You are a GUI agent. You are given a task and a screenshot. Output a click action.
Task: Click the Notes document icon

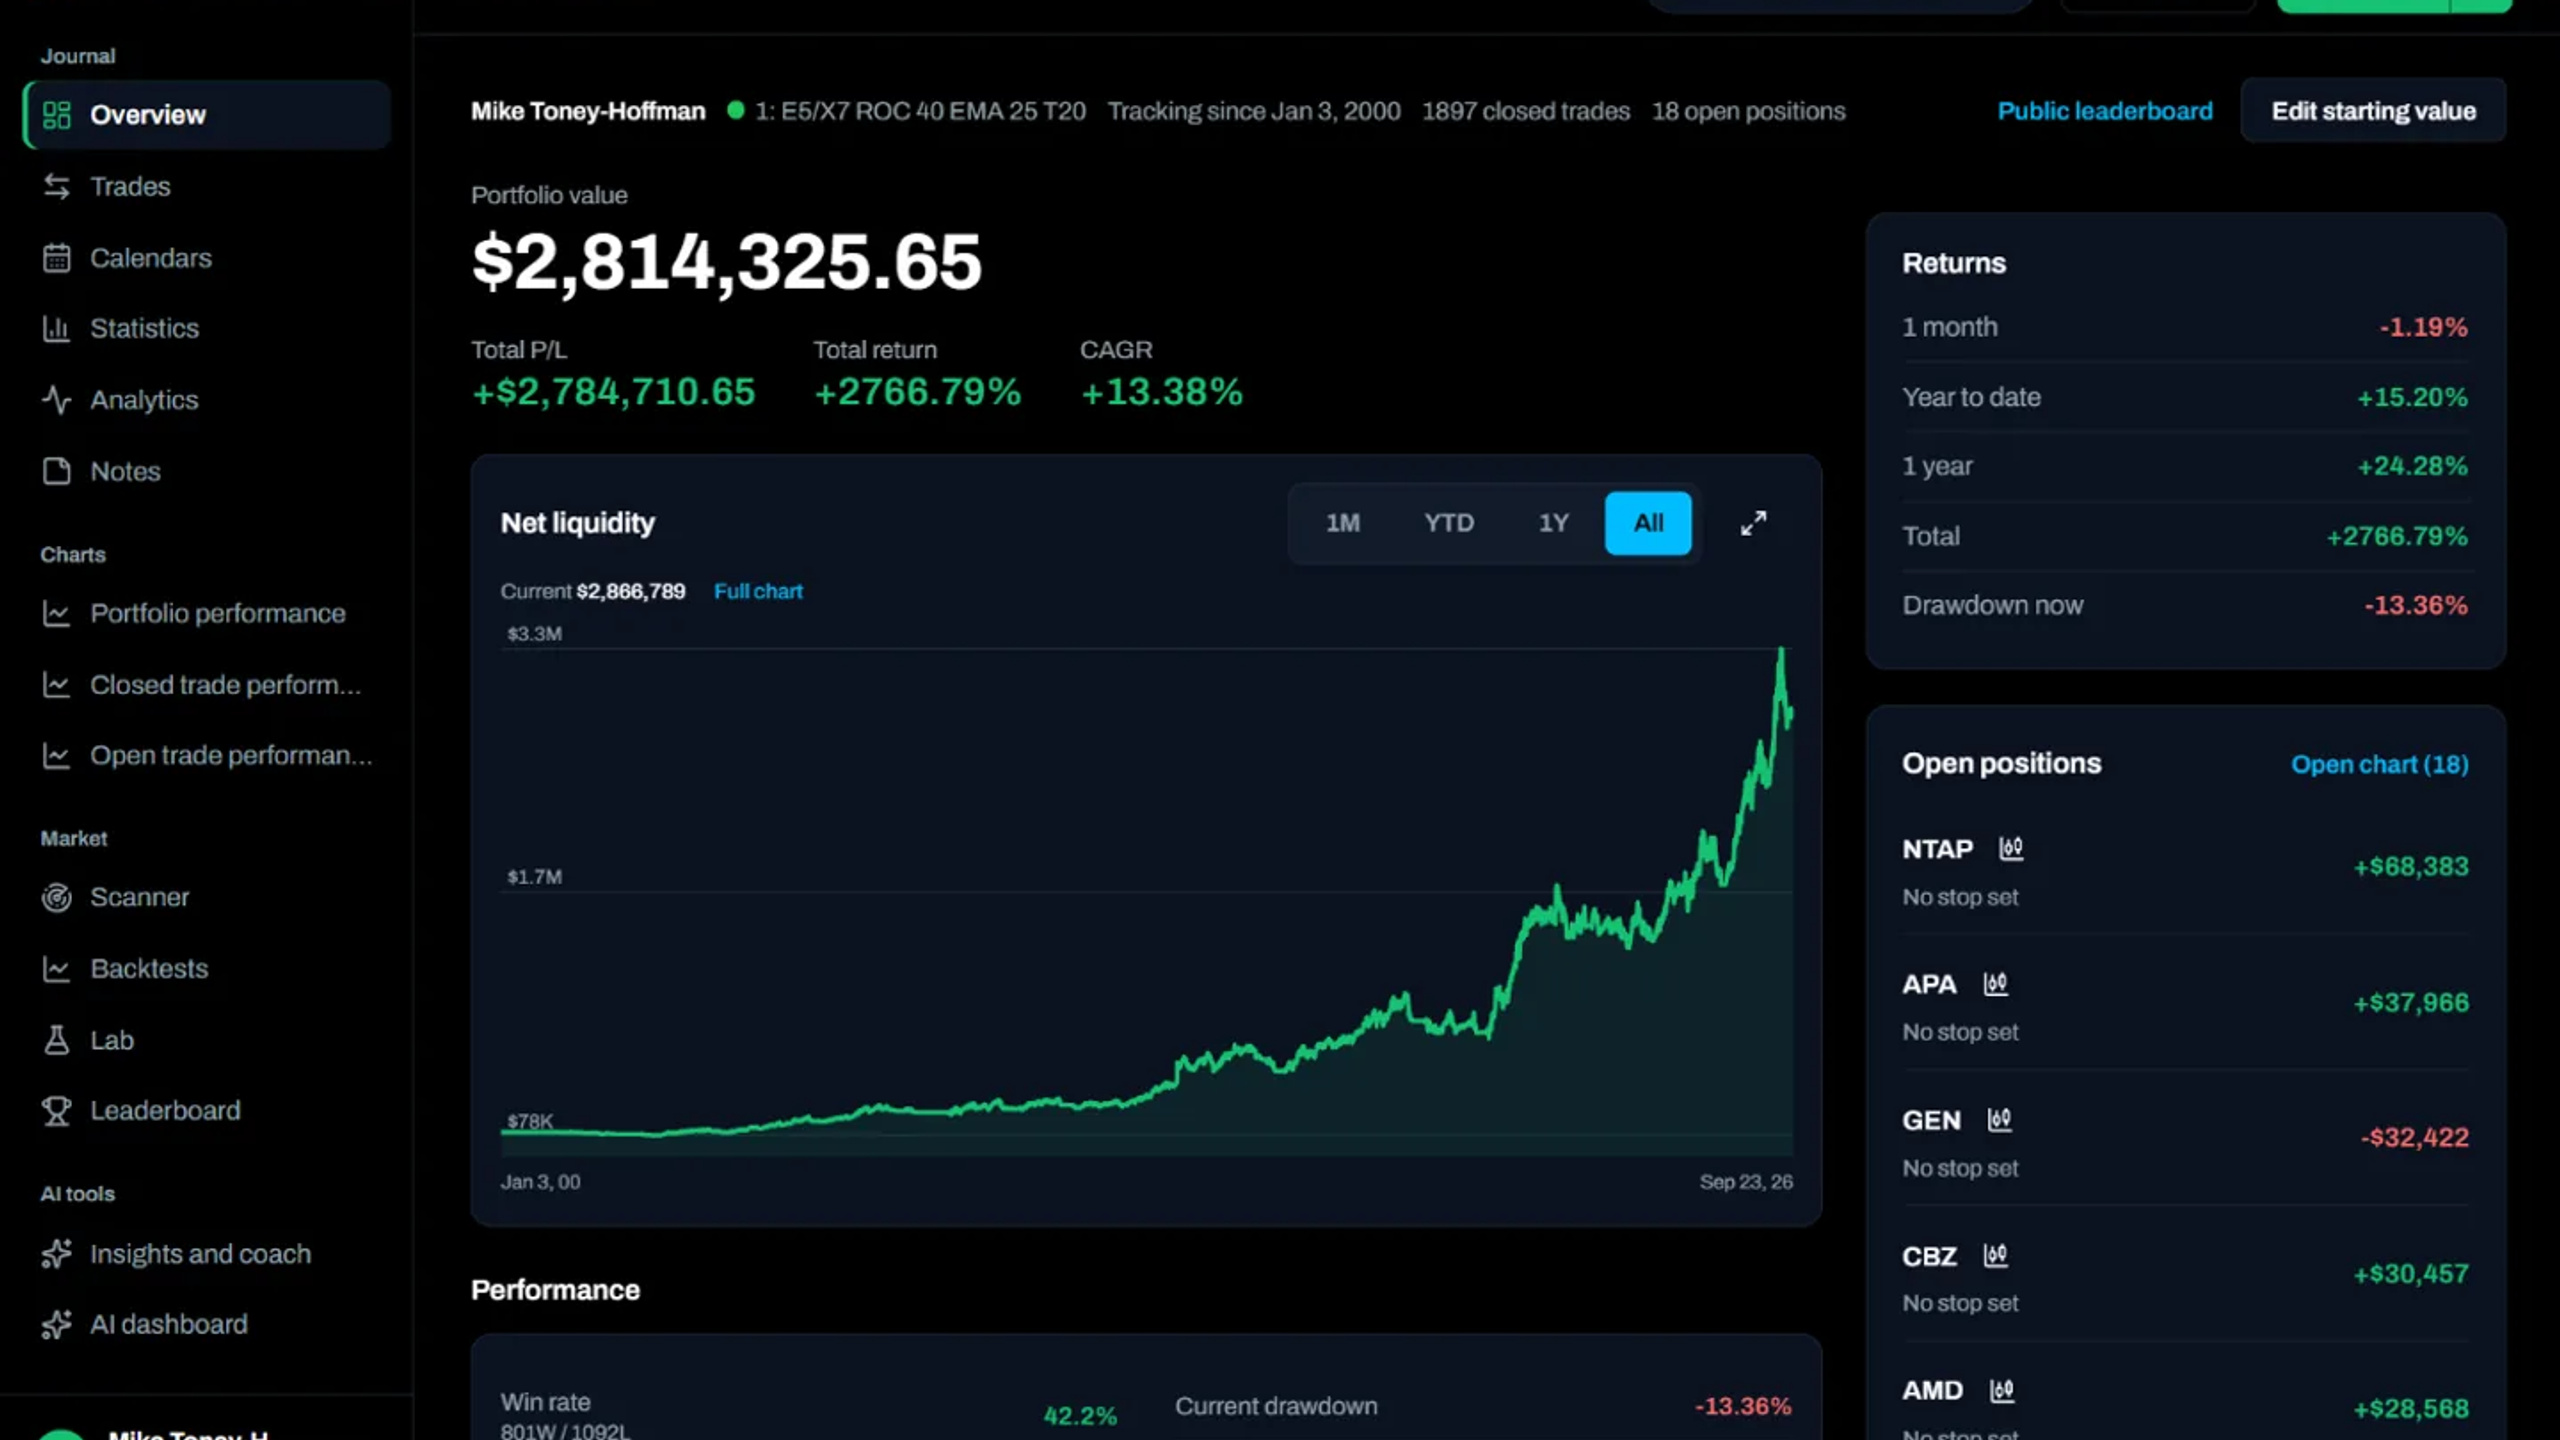pyautogui.click(x=57, y=471)
